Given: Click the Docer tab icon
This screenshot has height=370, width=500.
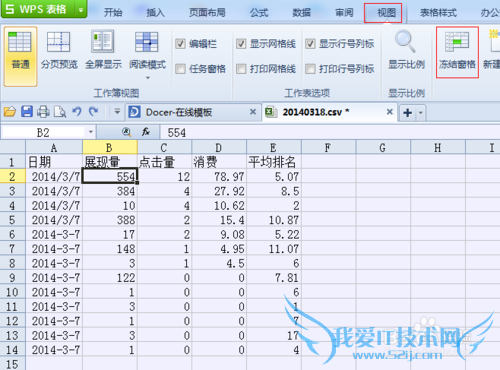Looking at the screenshot, I should pos(134,112).
